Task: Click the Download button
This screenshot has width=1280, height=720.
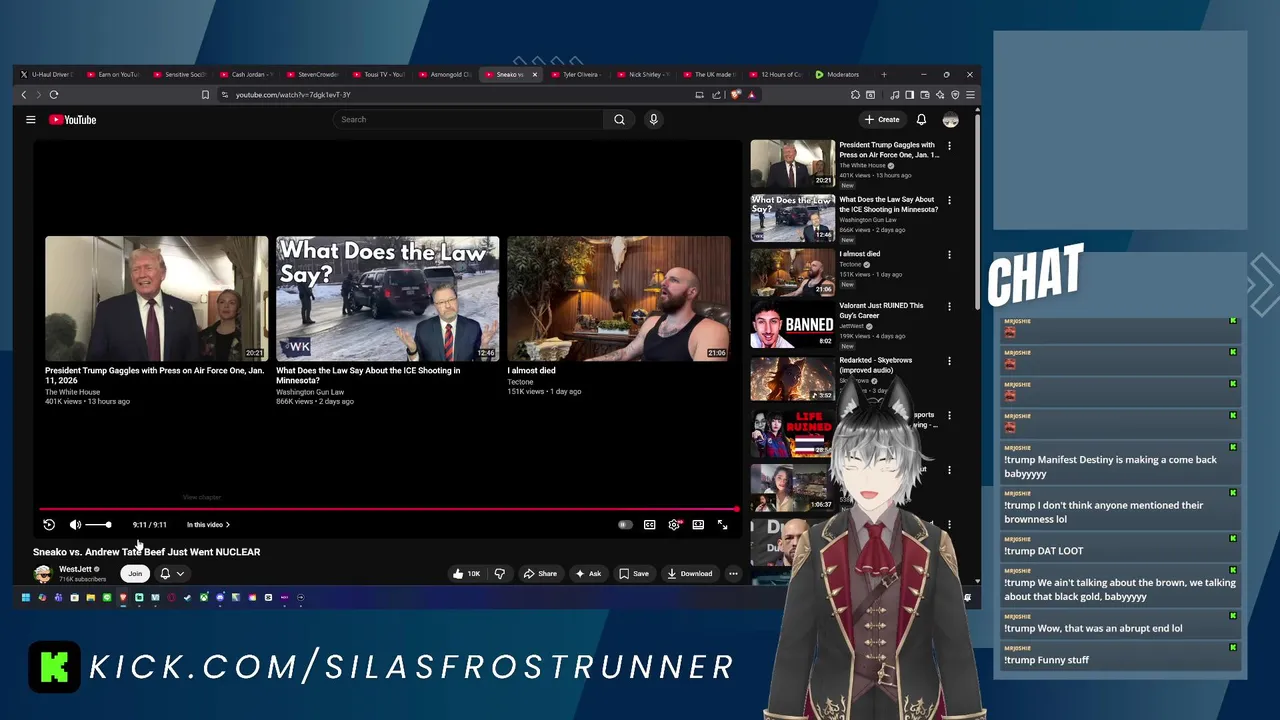Action: pyautogui.click(x=690, y=574)
